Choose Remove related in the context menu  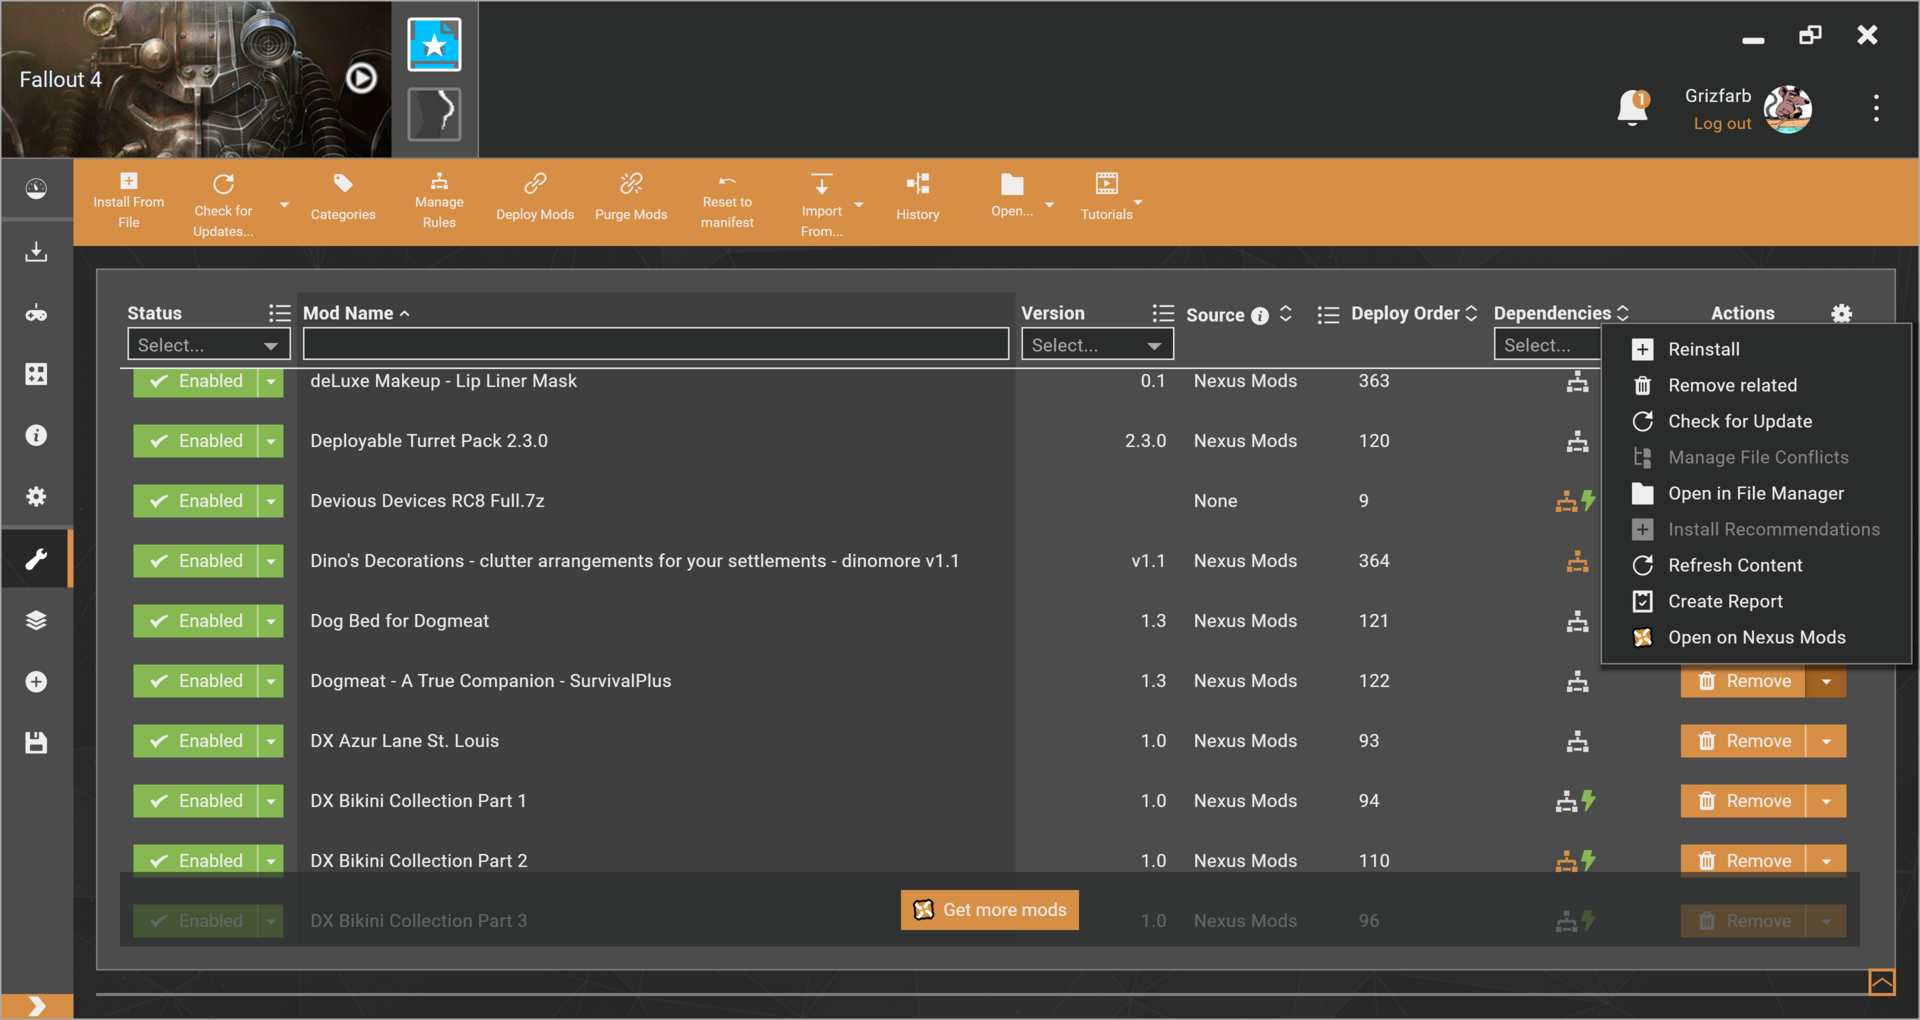[x=1756, y=385]
